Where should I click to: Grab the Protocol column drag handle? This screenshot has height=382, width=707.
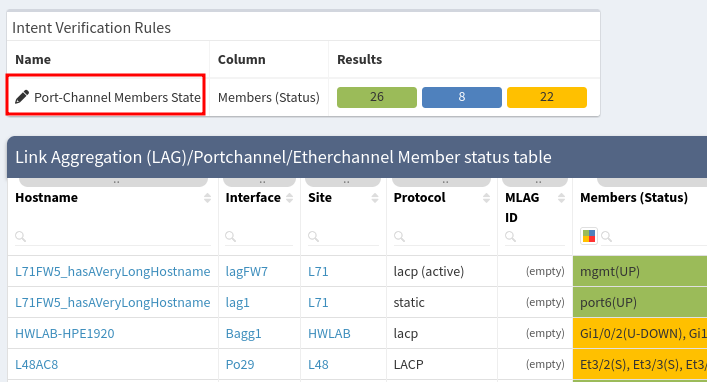coord(441,182)
